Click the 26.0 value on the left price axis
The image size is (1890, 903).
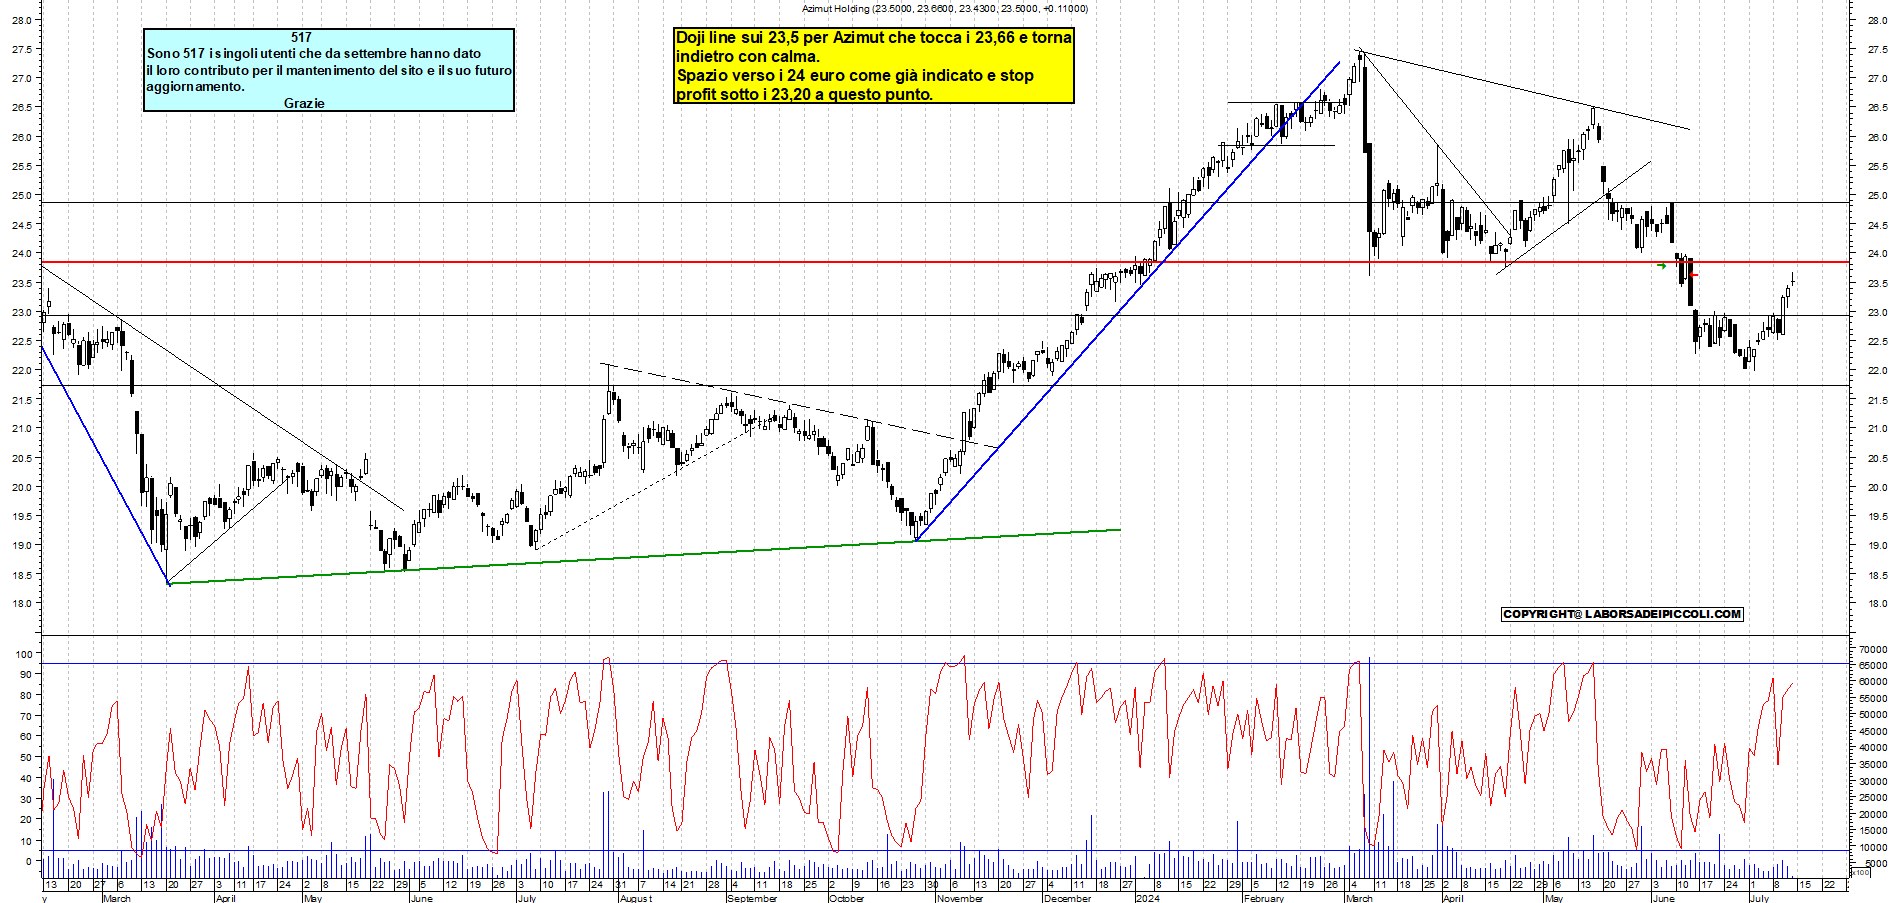tap(21, 137)
